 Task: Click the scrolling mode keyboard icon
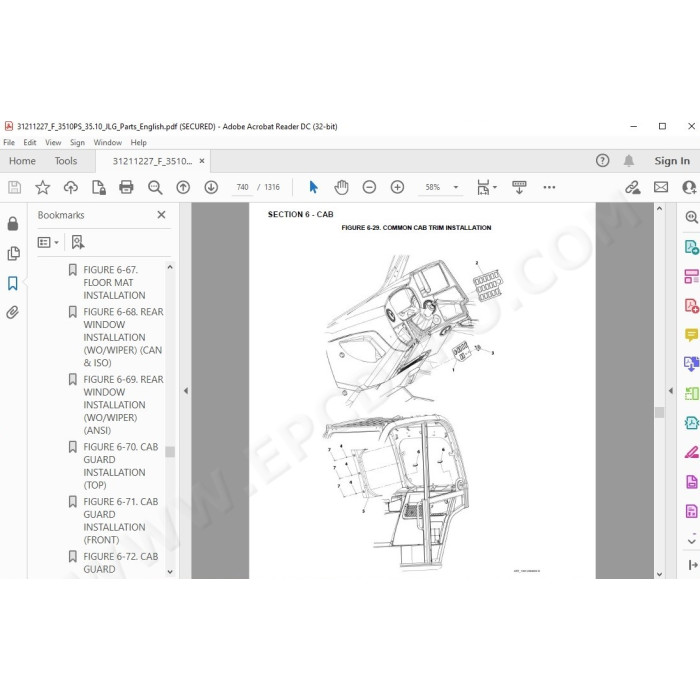click(519, 187)
